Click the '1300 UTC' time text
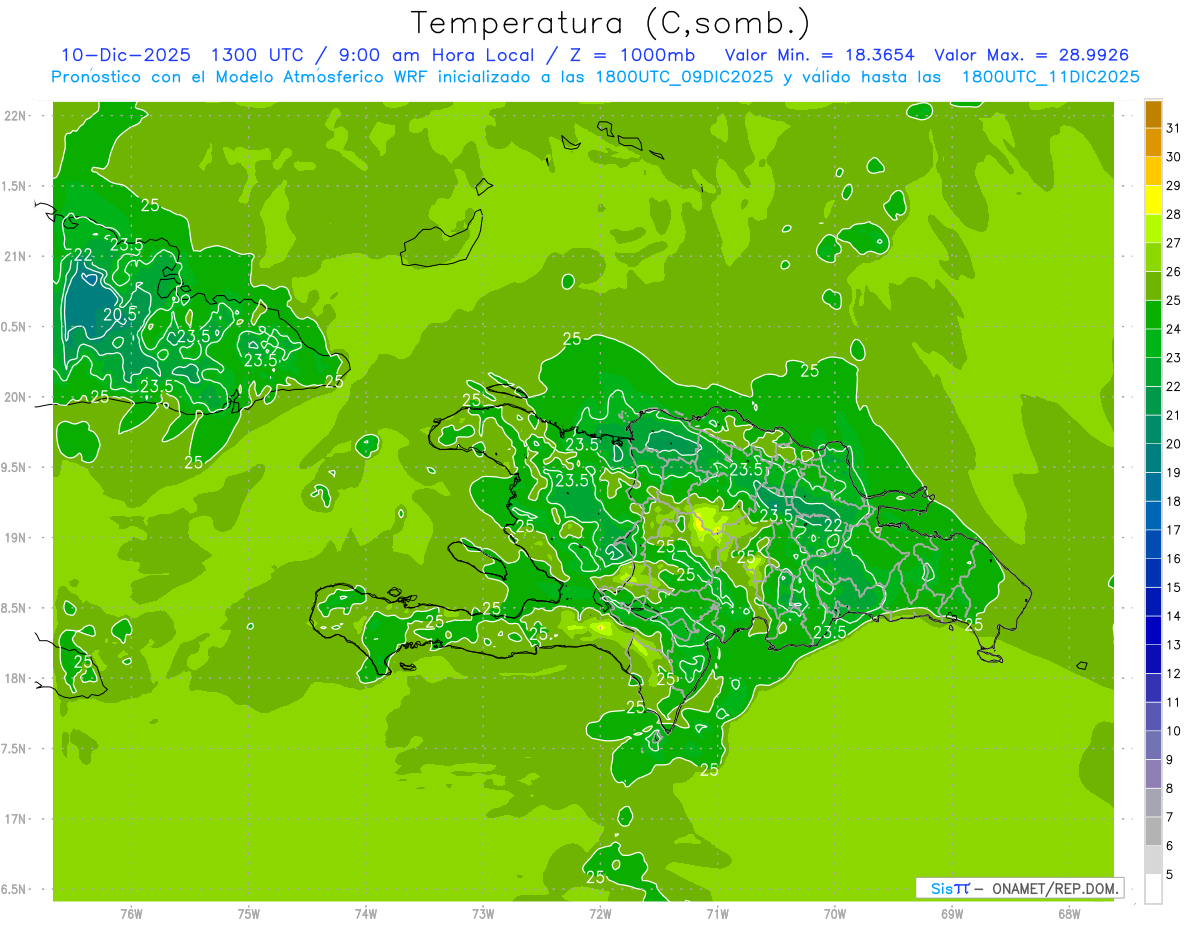Screen dimensions: 1200x927 pyautogui.click(x=260, y=54)
